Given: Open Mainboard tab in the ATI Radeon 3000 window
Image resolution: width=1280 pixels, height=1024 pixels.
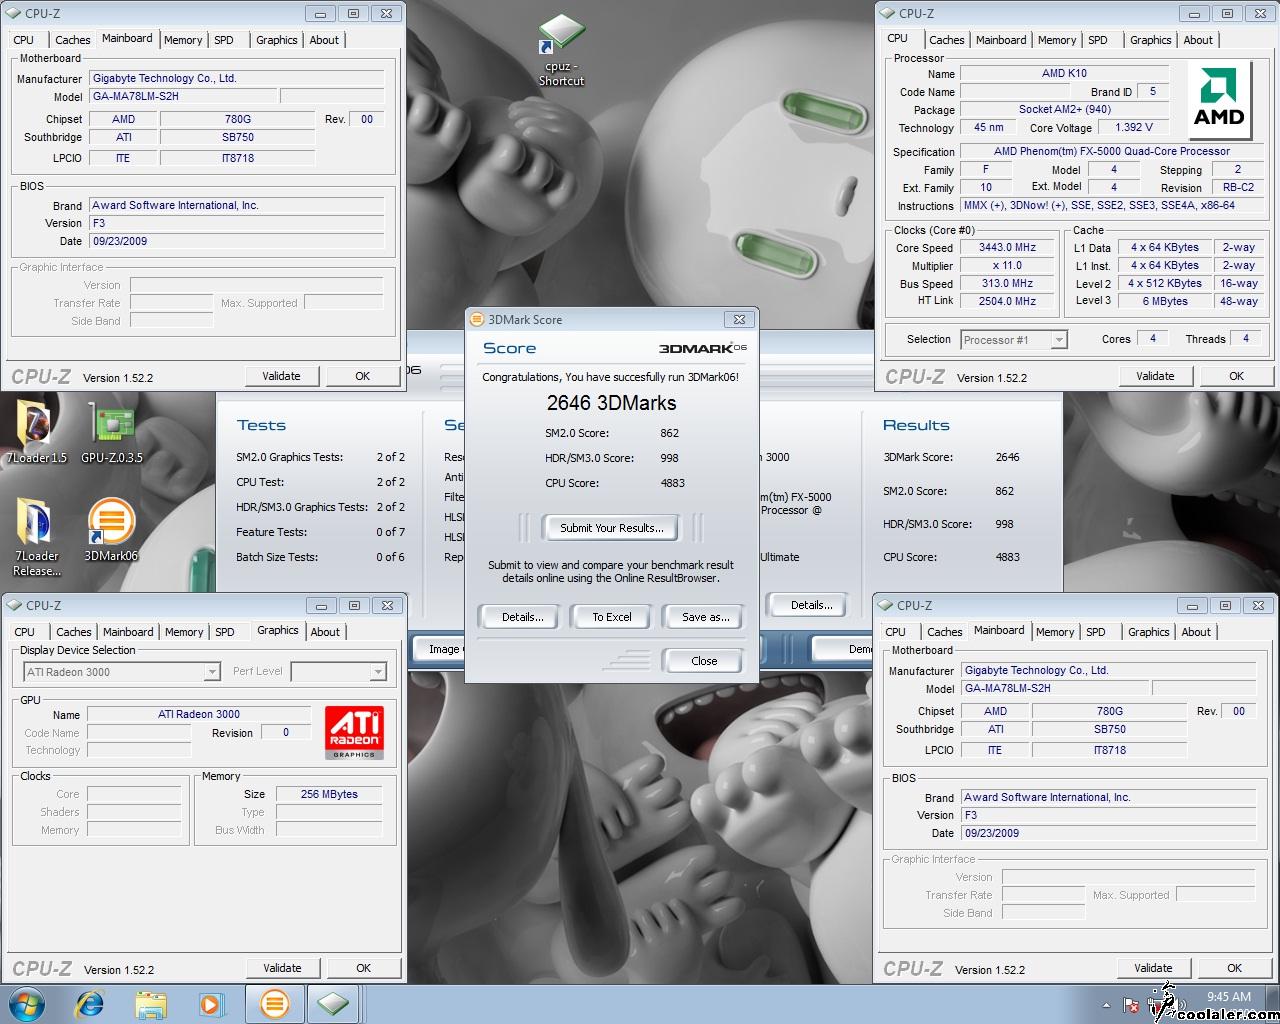Looking at the screenshot, I should click(x=128, y=632).
